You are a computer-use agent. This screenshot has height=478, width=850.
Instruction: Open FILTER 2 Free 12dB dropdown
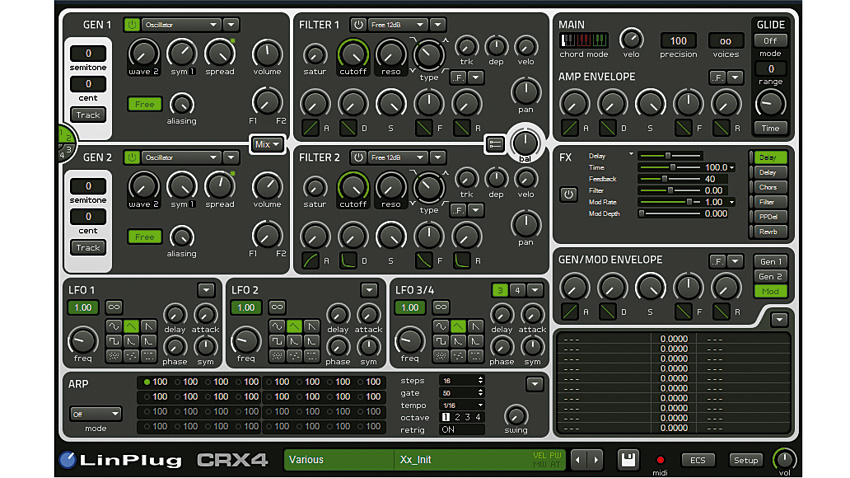pos(397,157)
